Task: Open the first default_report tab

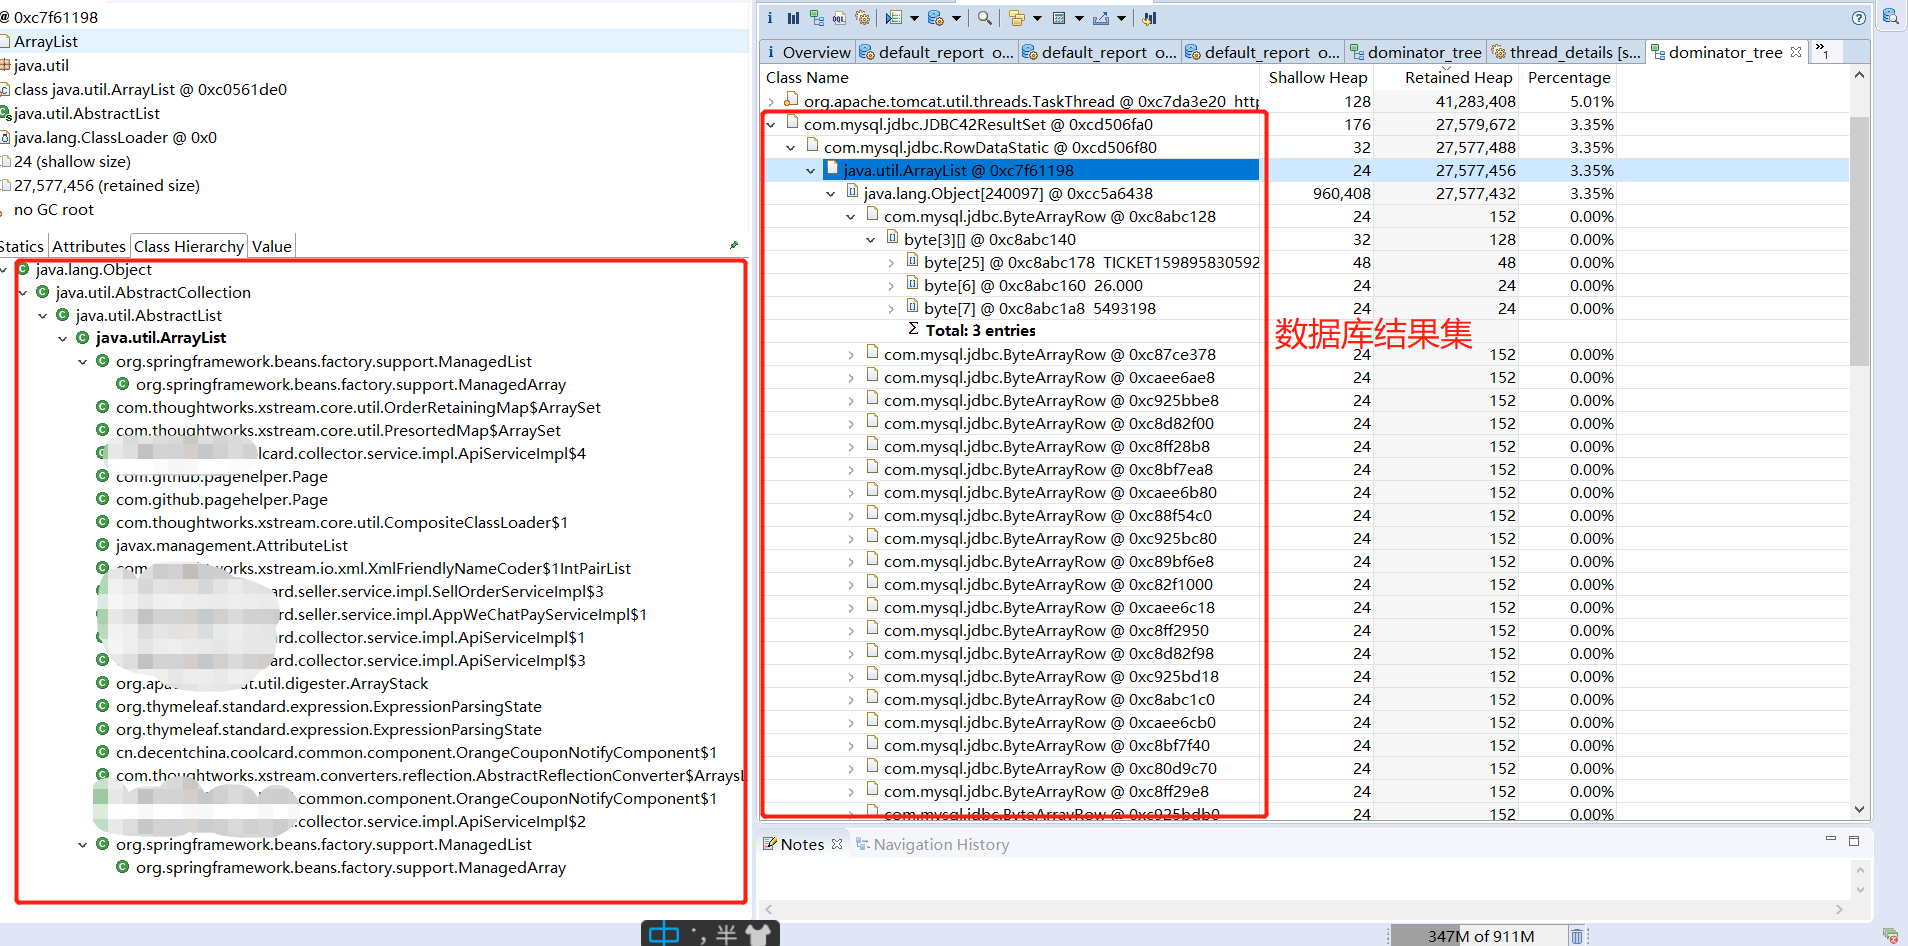Action: click(937, 52)
